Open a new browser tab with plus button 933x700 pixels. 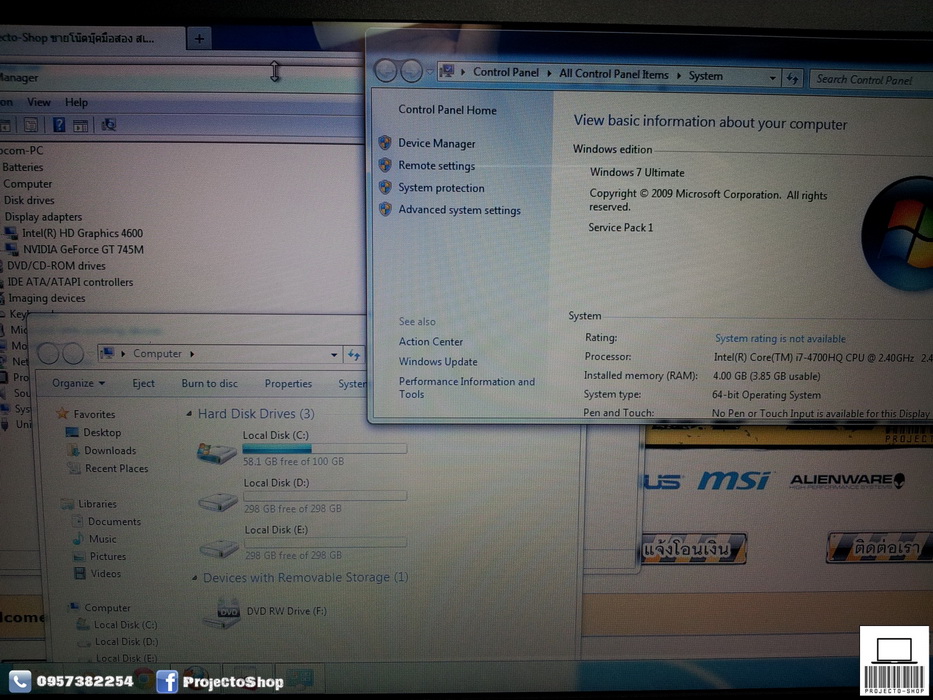pyautogui.click(x=199, y=39)
